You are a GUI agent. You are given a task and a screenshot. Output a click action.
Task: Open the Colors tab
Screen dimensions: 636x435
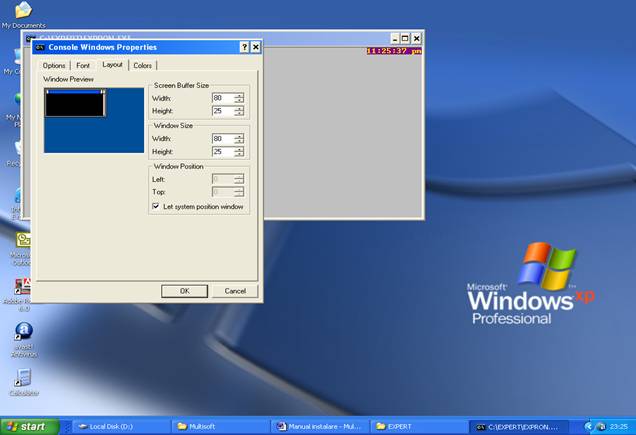click(x=142, y=65)
